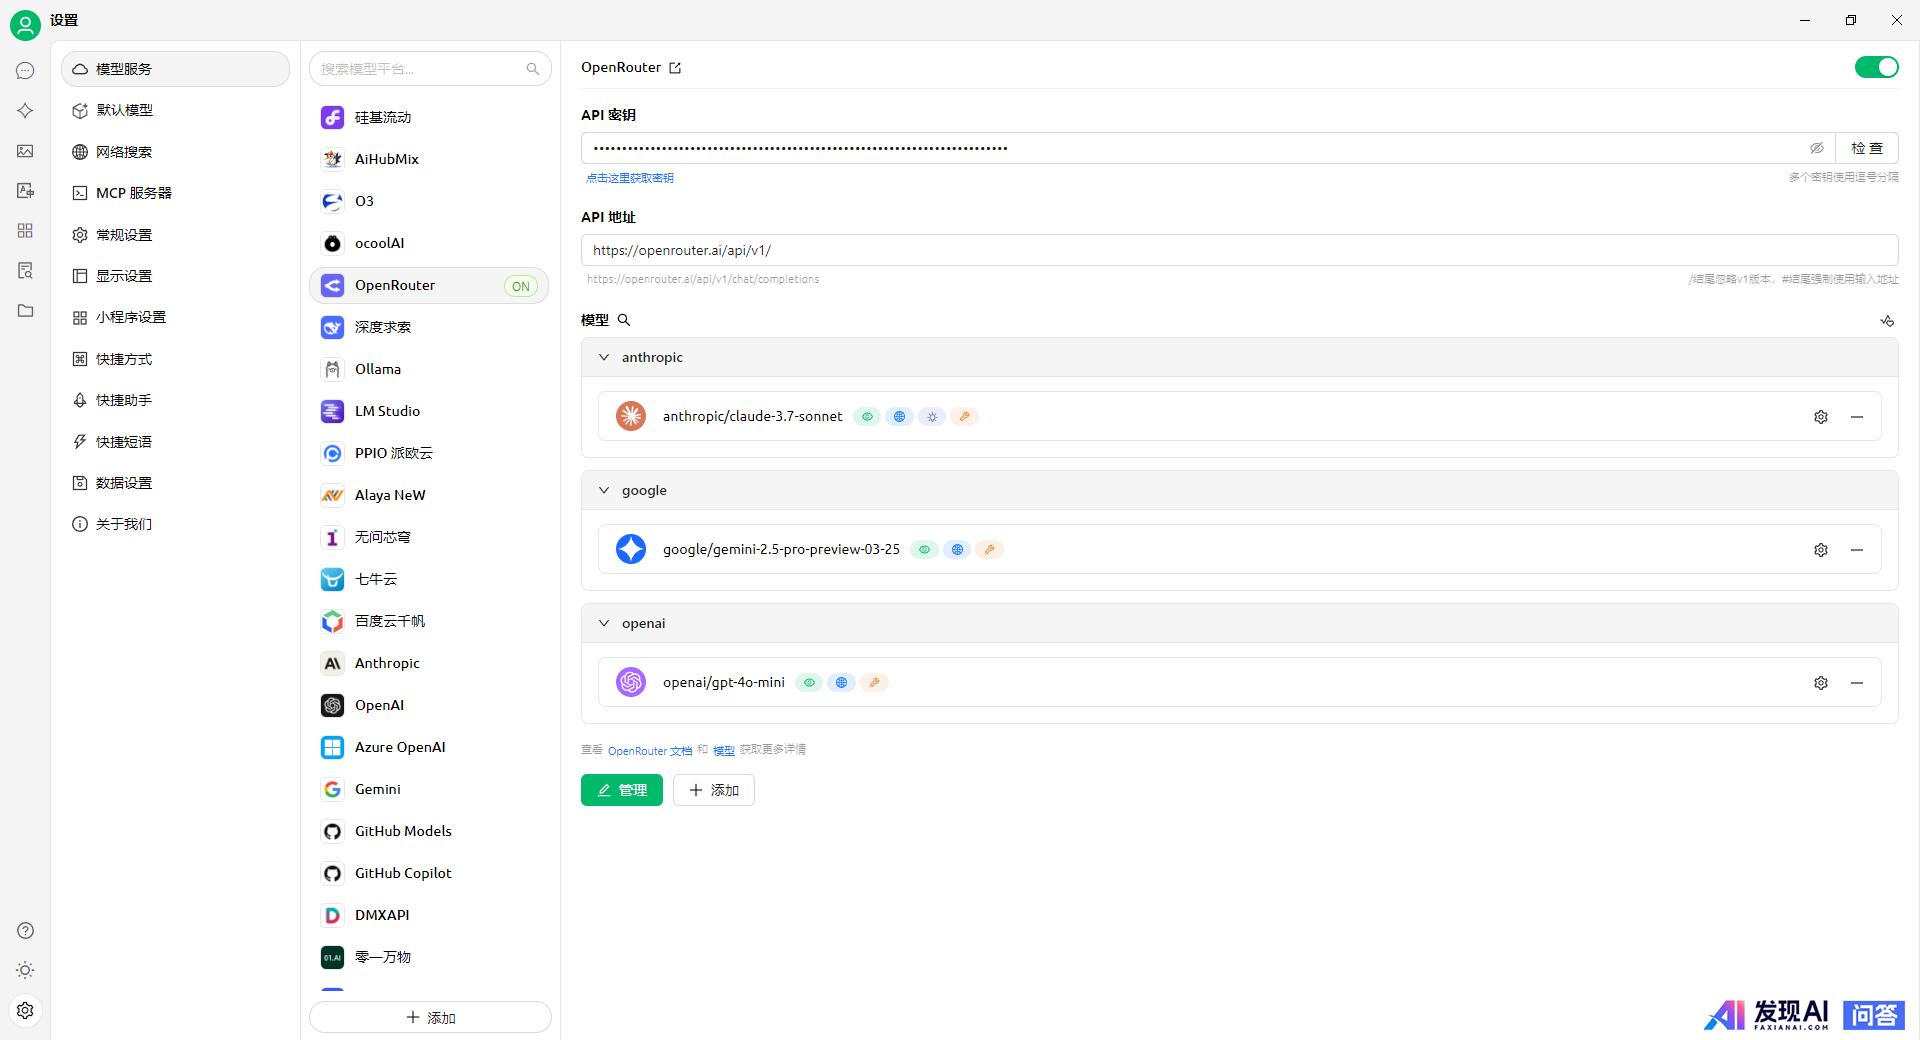
Task: Select ocoolAI provider
Action: point(429,244)
